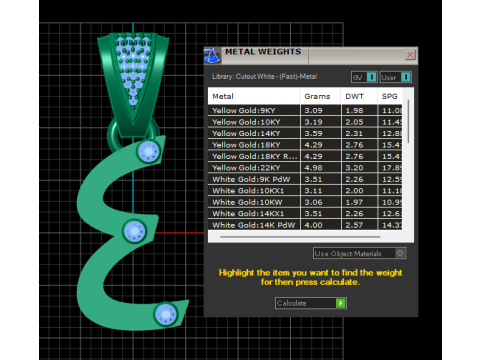The width and height of the screenshot is (480, 360).
Task: Select the White Gold:10KW row
Action: click(x=305, y=202)
